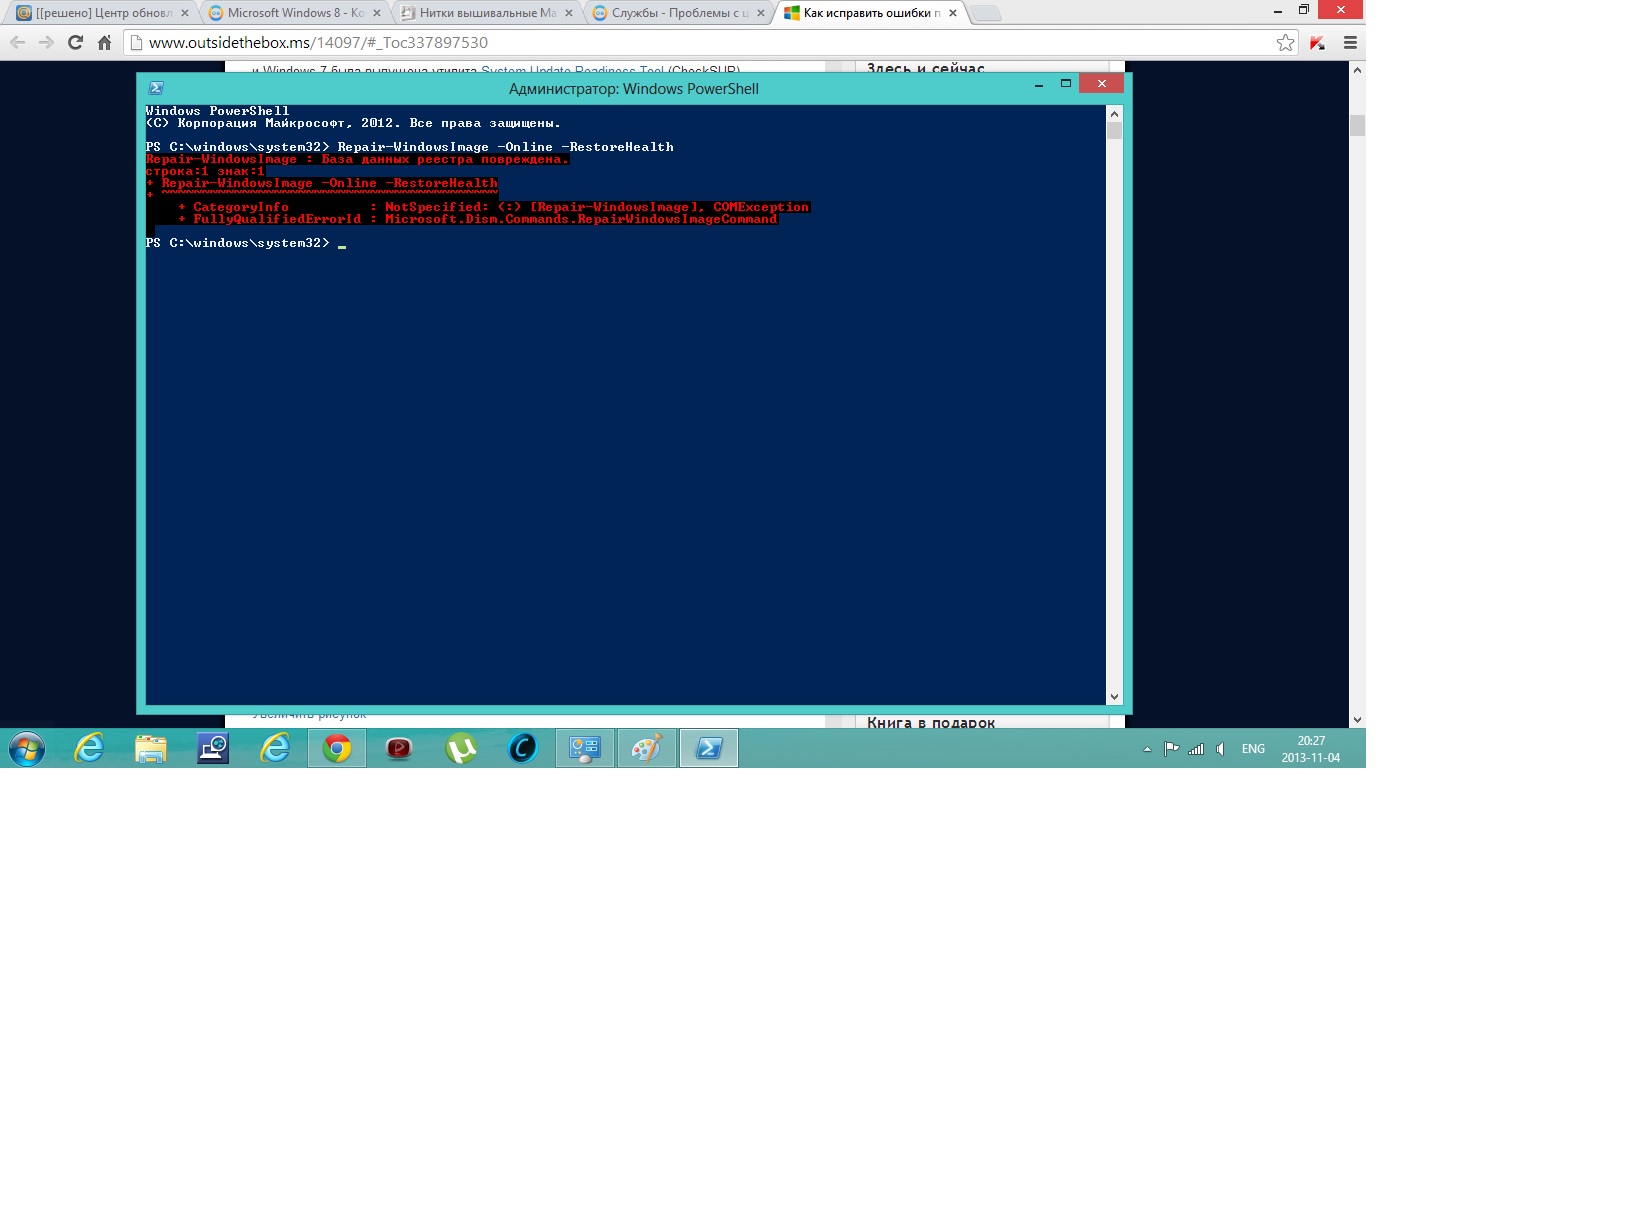Close the Нитки вышивальные tab
The image size is (1632, 1224).
point(569,13)
